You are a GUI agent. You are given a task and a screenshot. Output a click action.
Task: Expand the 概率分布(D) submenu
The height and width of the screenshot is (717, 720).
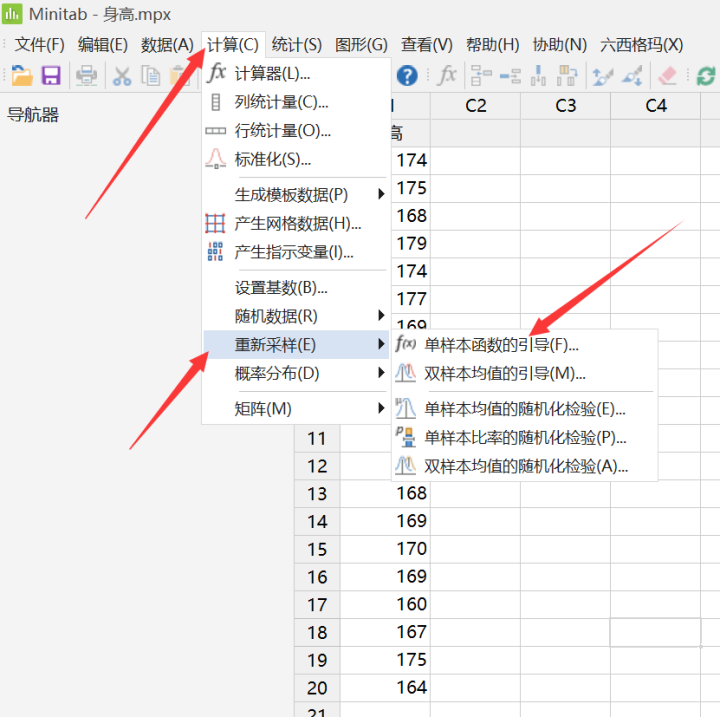pyautogui.click(x=296, y=373)
